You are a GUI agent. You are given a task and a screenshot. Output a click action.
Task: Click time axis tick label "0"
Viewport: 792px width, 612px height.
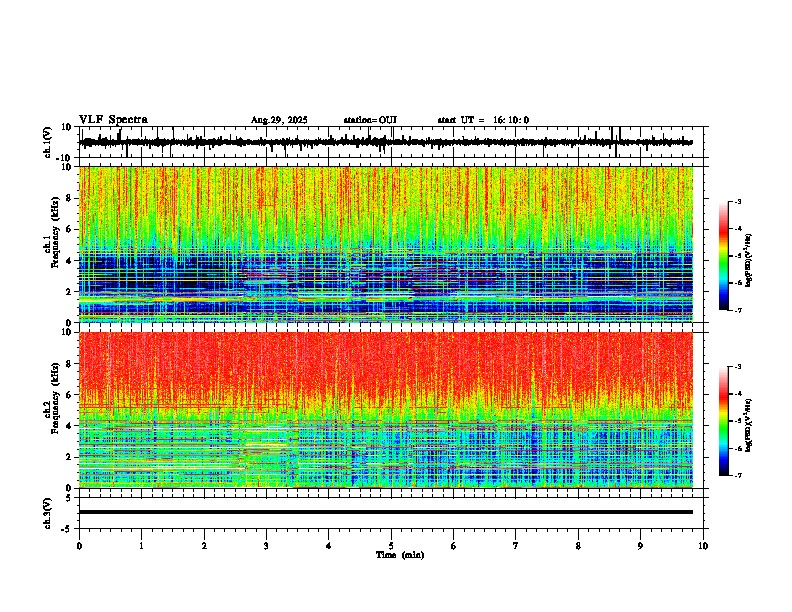point(79,546)
